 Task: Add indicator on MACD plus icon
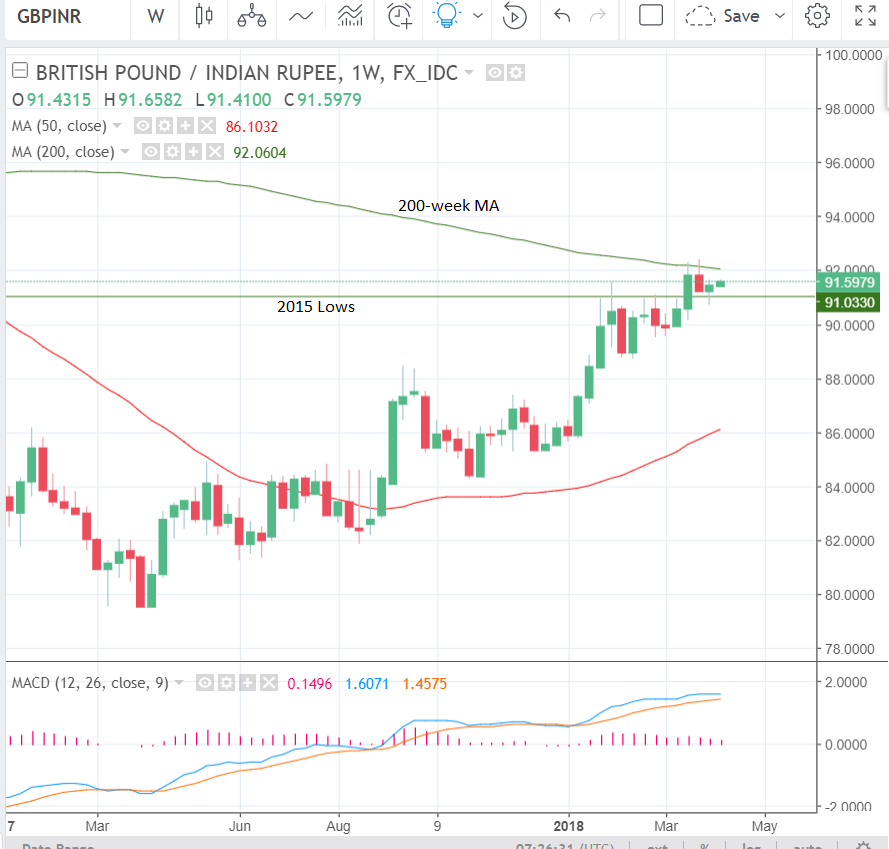coord(248,683)
